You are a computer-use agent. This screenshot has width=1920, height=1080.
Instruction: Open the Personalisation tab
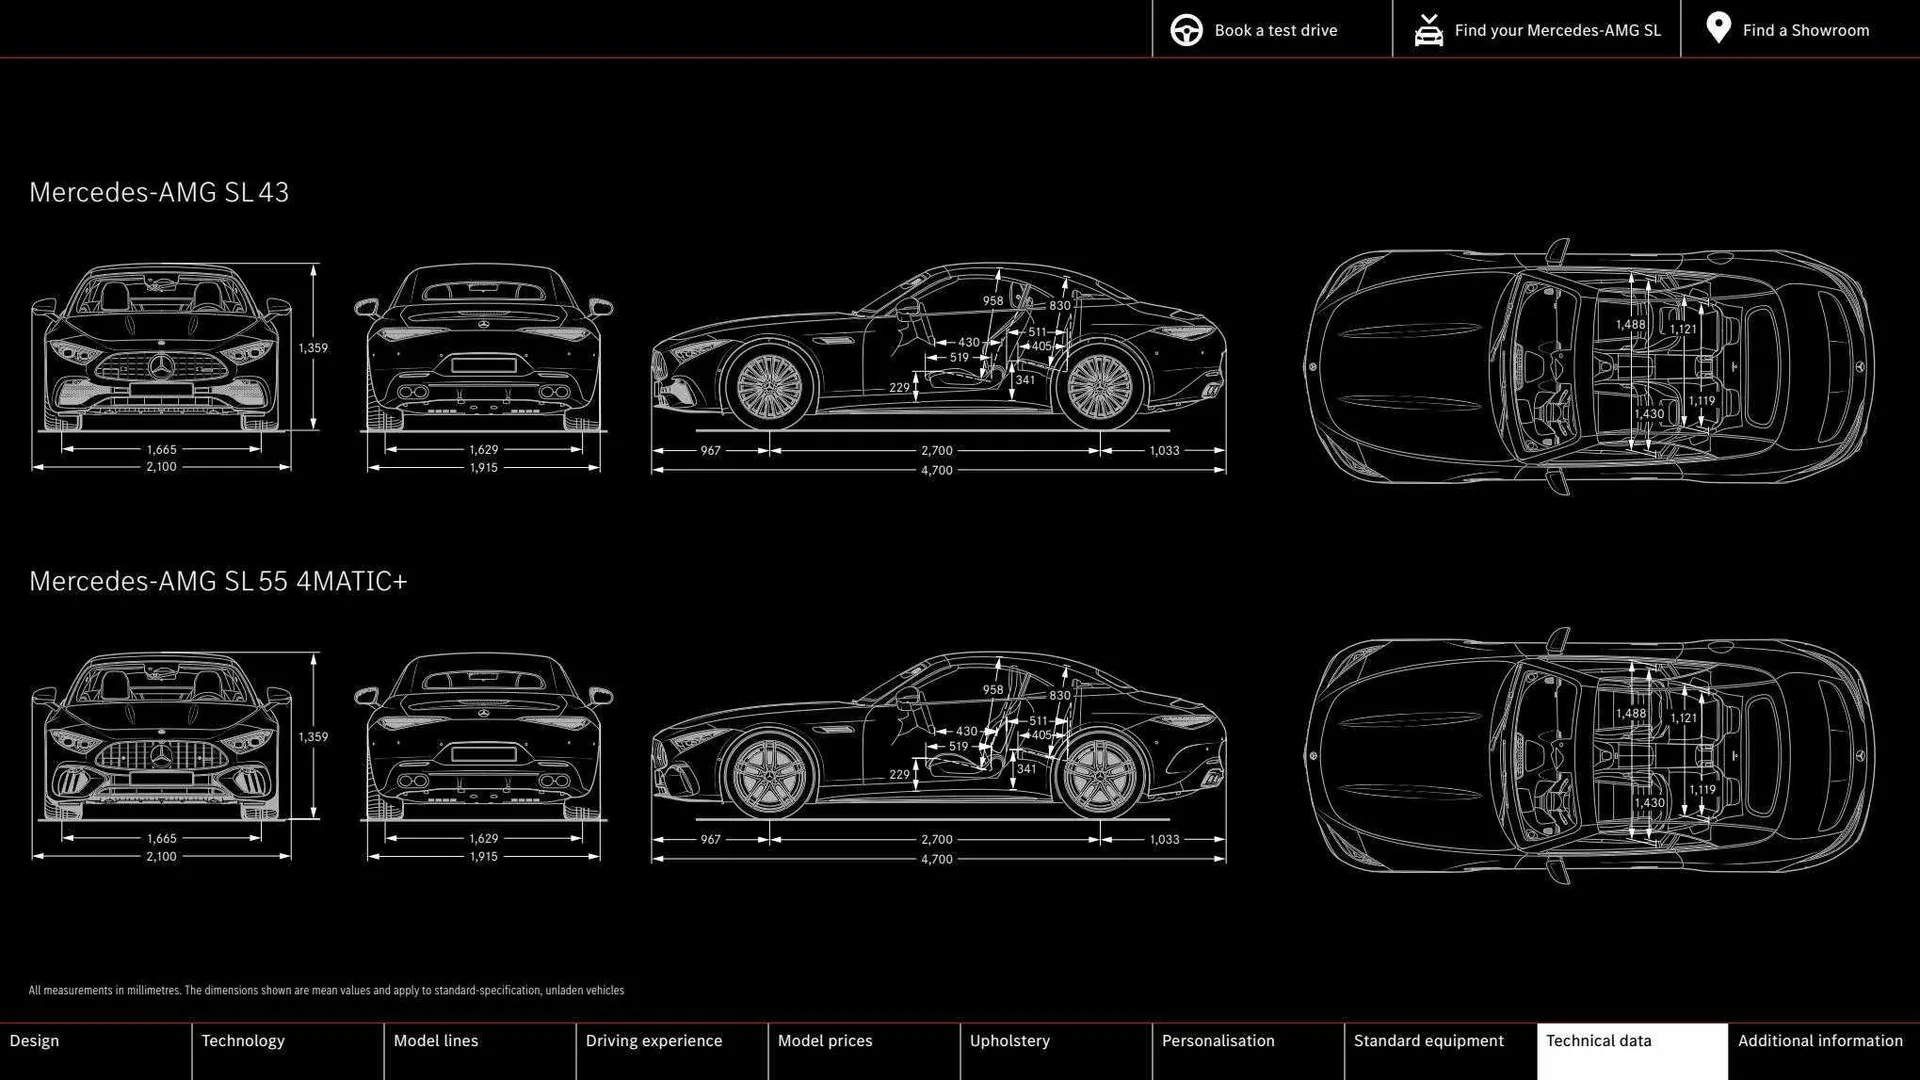[1218, 1041]
